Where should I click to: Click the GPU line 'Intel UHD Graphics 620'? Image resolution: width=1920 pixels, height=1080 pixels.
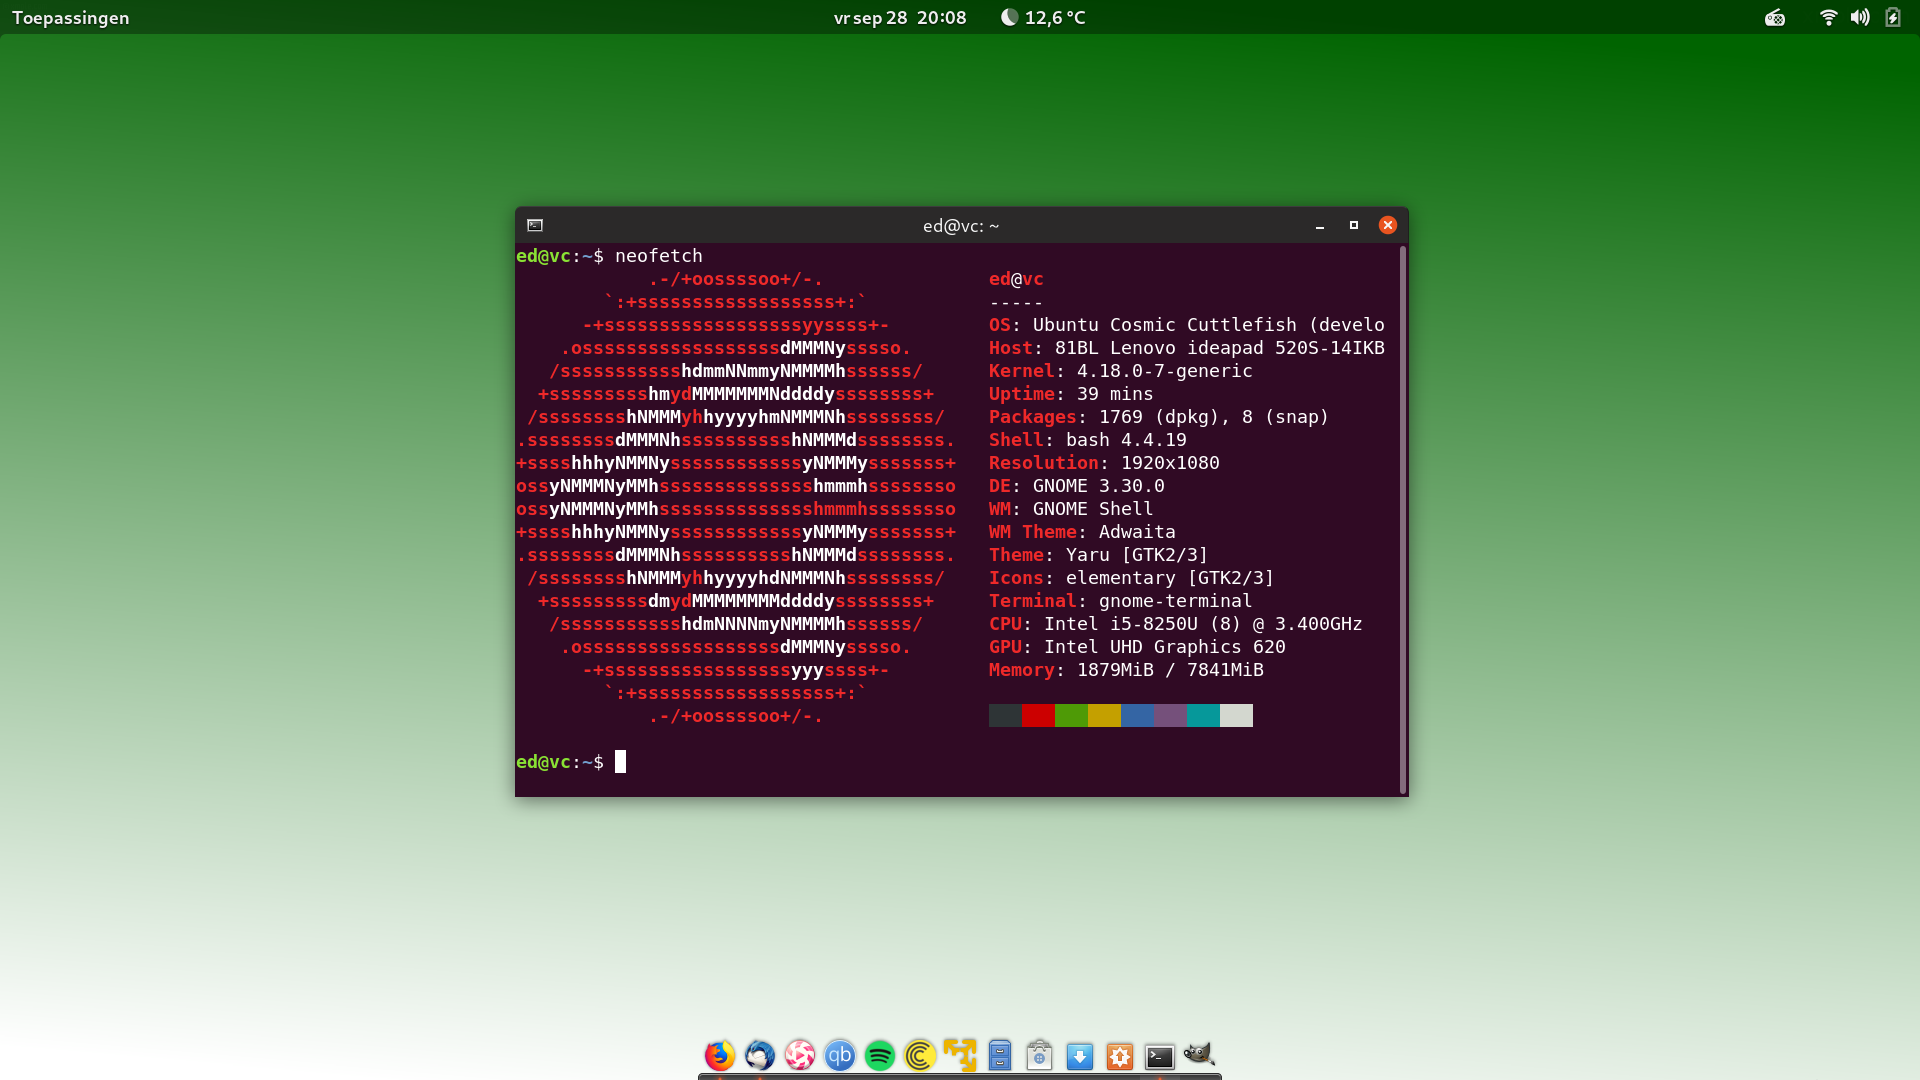point(1165,647)
